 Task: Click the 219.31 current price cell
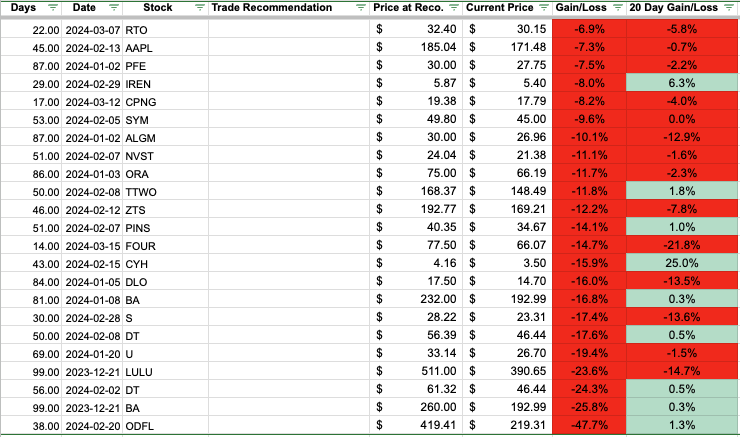click(507, 425)
